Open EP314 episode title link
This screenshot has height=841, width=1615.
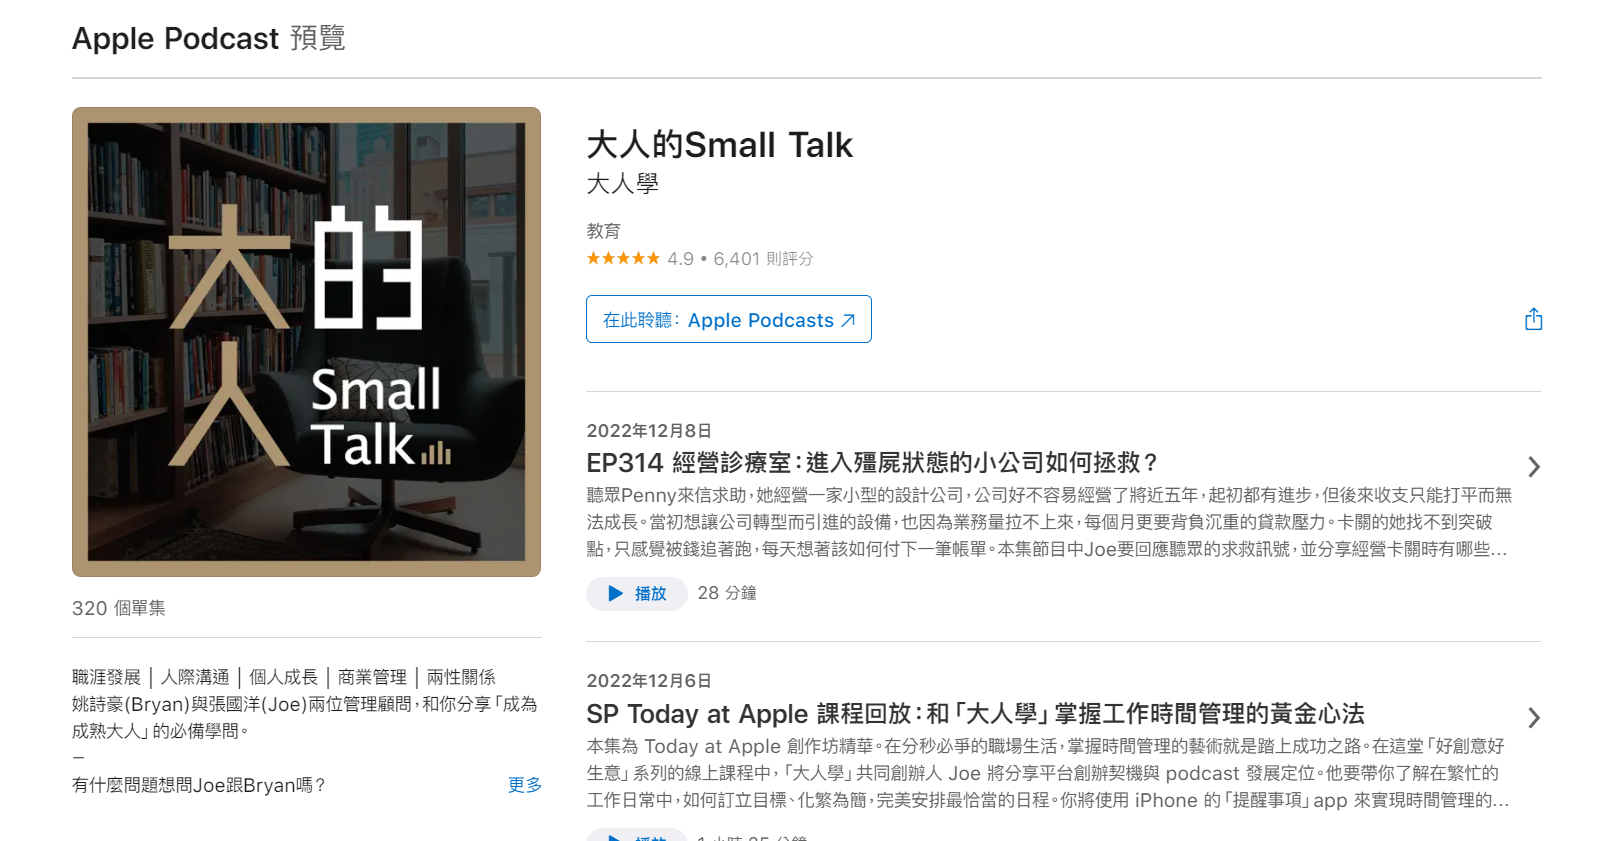point(871,463)
